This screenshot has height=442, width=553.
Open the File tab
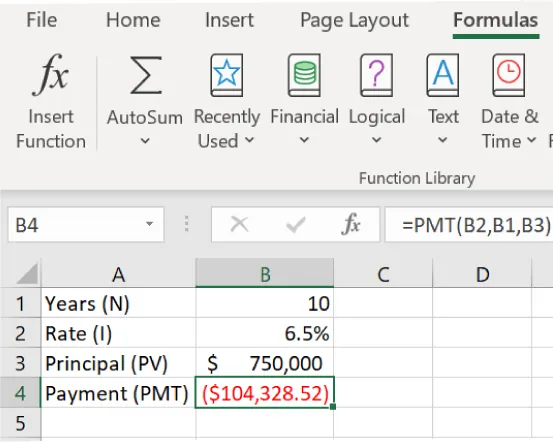pos(42,20)
